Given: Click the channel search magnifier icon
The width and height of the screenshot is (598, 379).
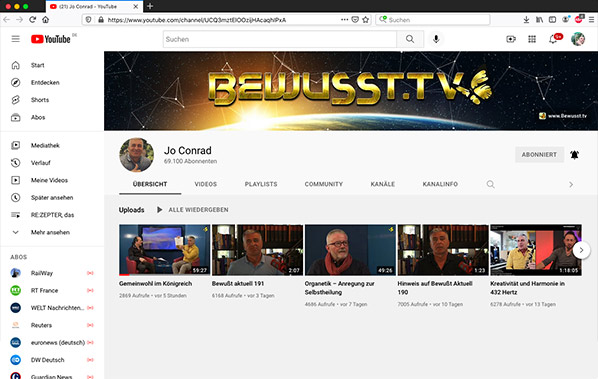Looking at the screenshot, I should [490, 185].
